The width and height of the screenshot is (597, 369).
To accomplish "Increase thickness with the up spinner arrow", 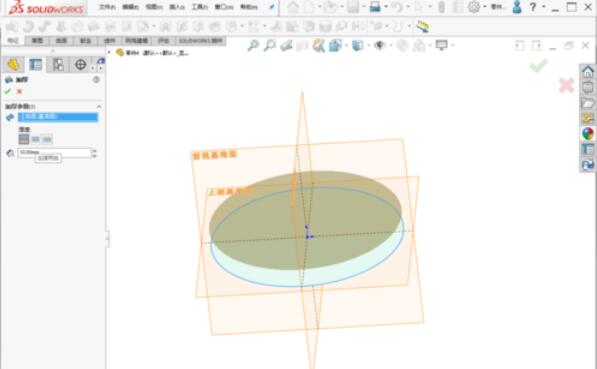I will pyautogui.click(x=94, y=151).
